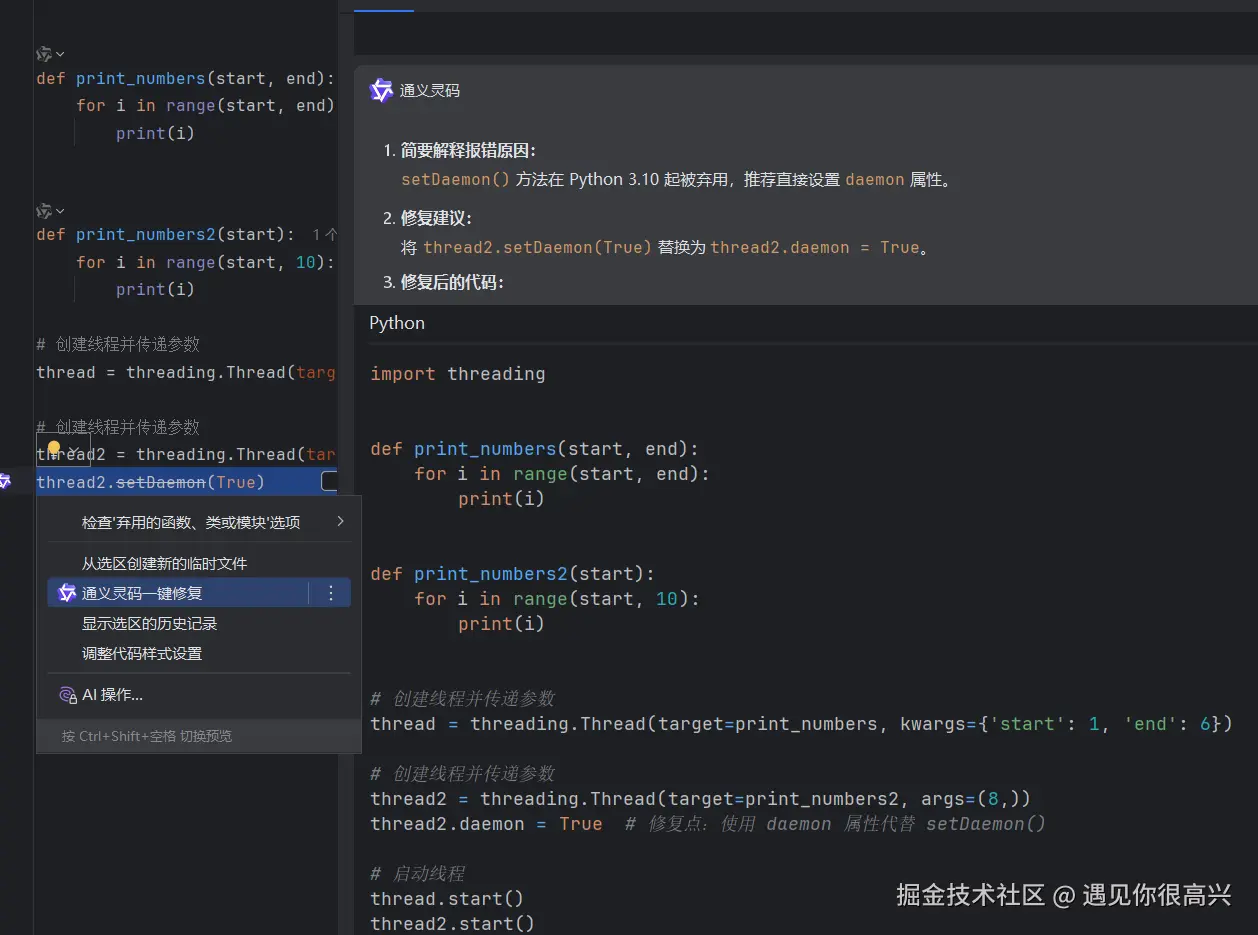This screenshot has width=1258, height=935.
Task: Click inline code setDaemon() in the explanation
Action: coord(456,180)
